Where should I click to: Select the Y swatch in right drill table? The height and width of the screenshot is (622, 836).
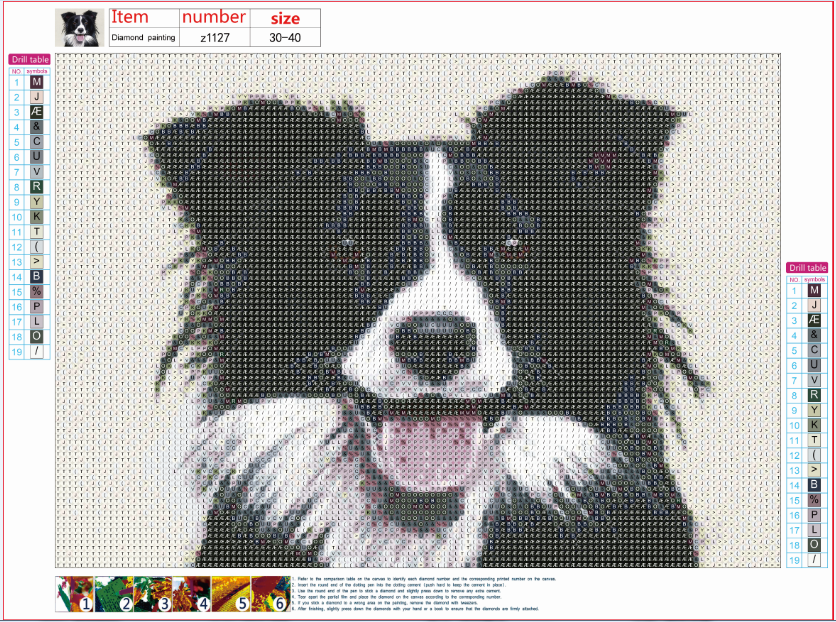click(814, 410)
